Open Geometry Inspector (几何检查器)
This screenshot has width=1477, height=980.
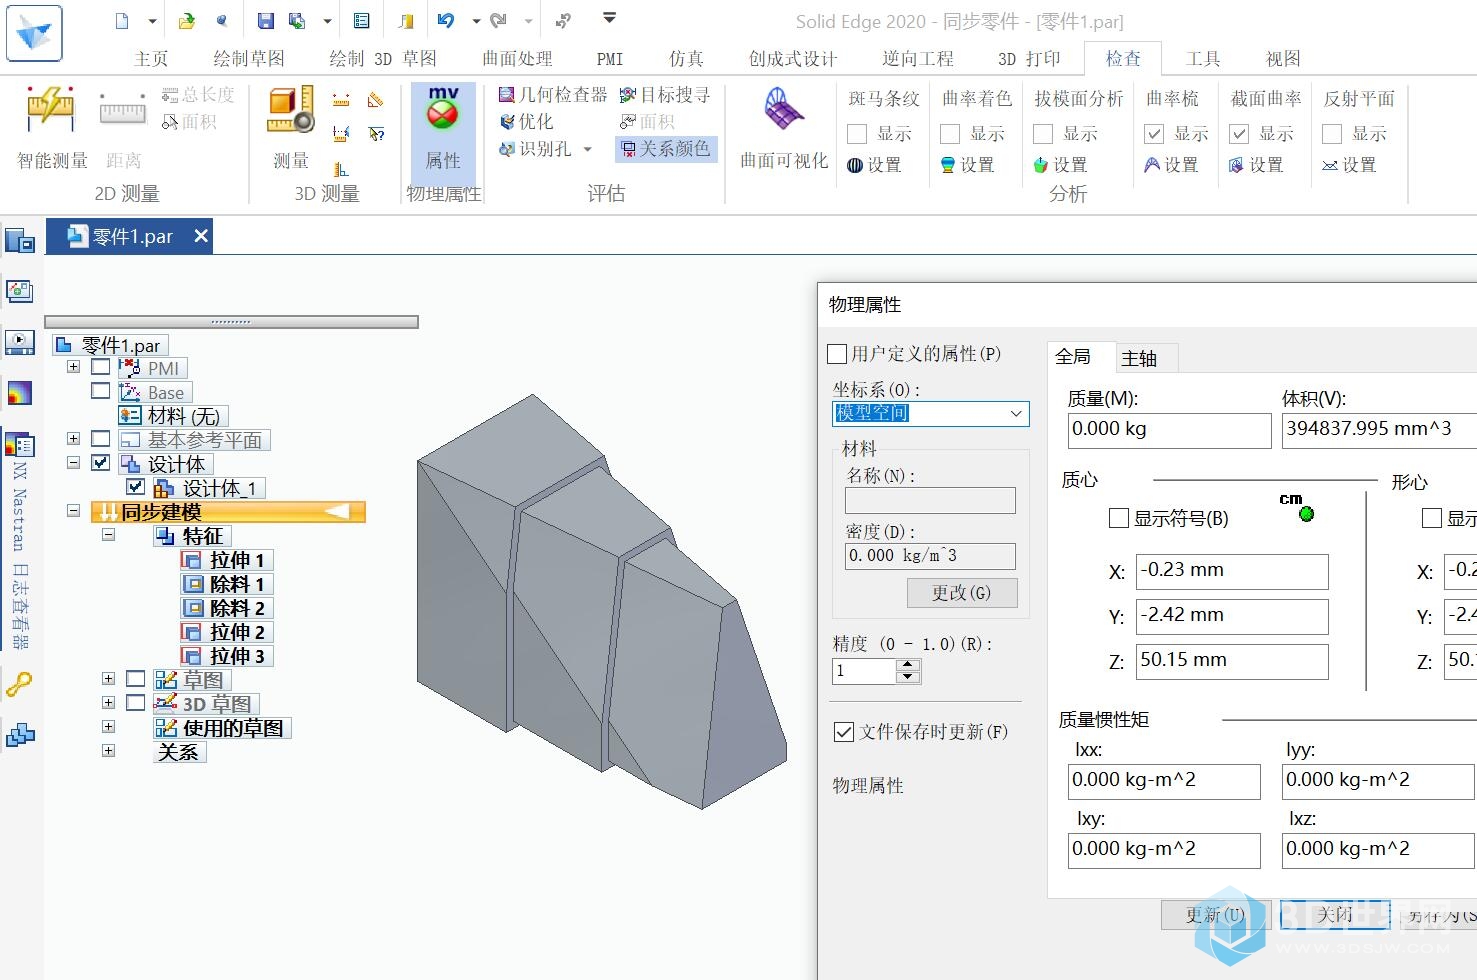click(x=553, y=95)
